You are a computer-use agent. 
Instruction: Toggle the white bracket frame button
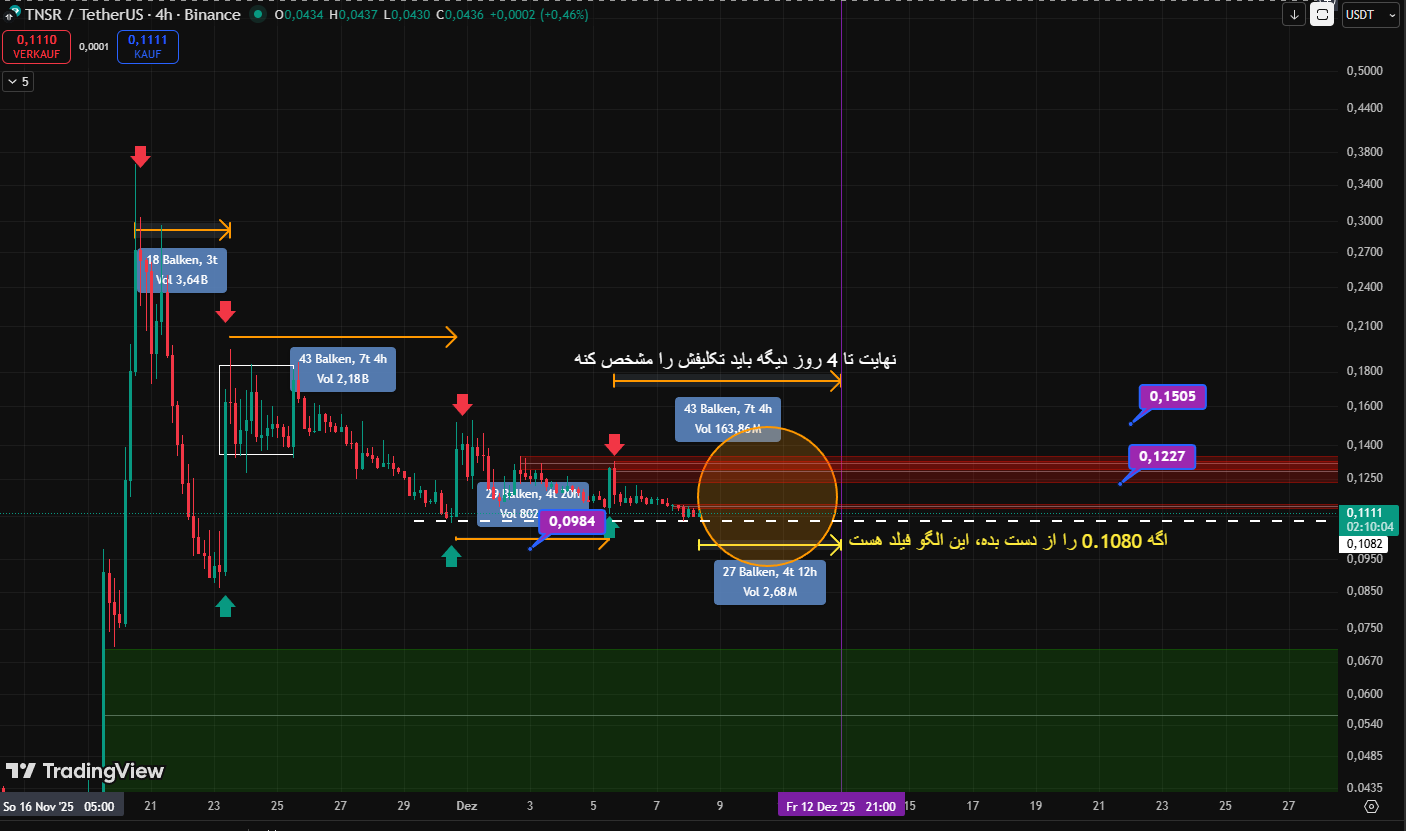1322,15
